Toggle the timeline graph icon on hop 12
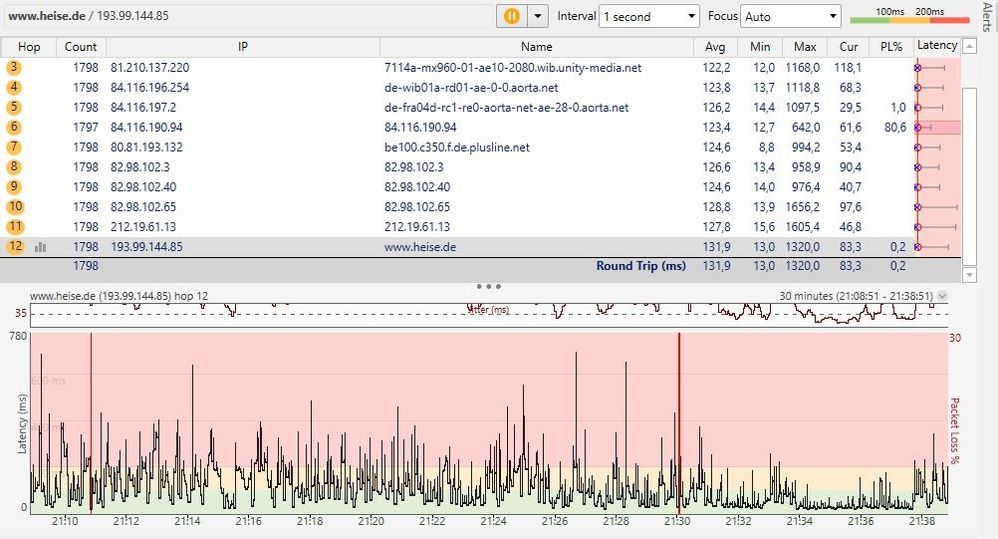The width and height of the screenshot is (998, 539). click(40, 247)
